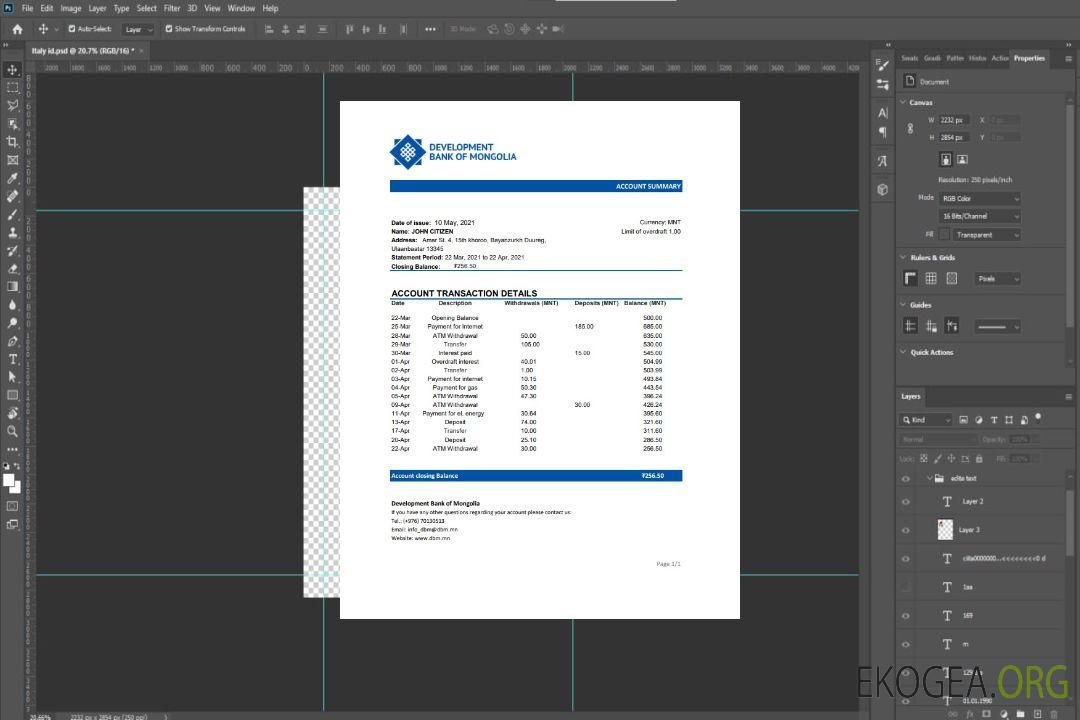The width and height of the screenshot is (1080, 720).
Task: Click the delete layer trash icon
Action: click(1054, 714)
